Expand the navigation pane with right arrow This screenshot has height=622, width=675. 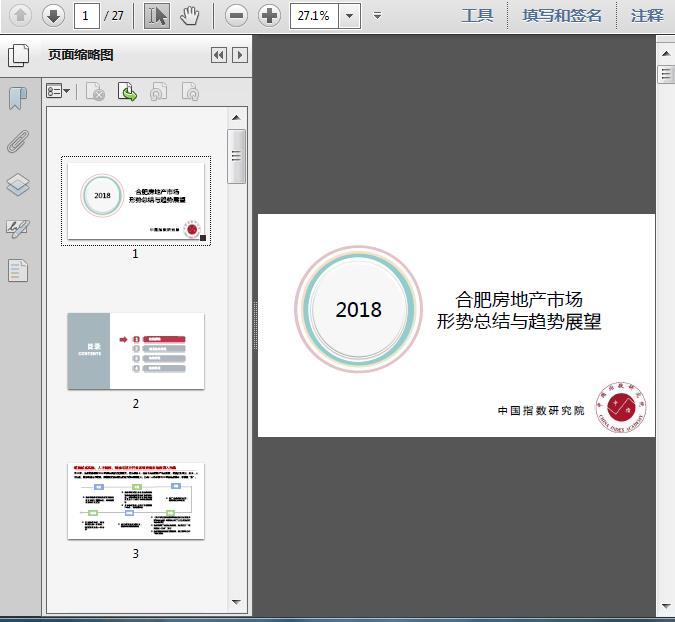pos(240,55)
